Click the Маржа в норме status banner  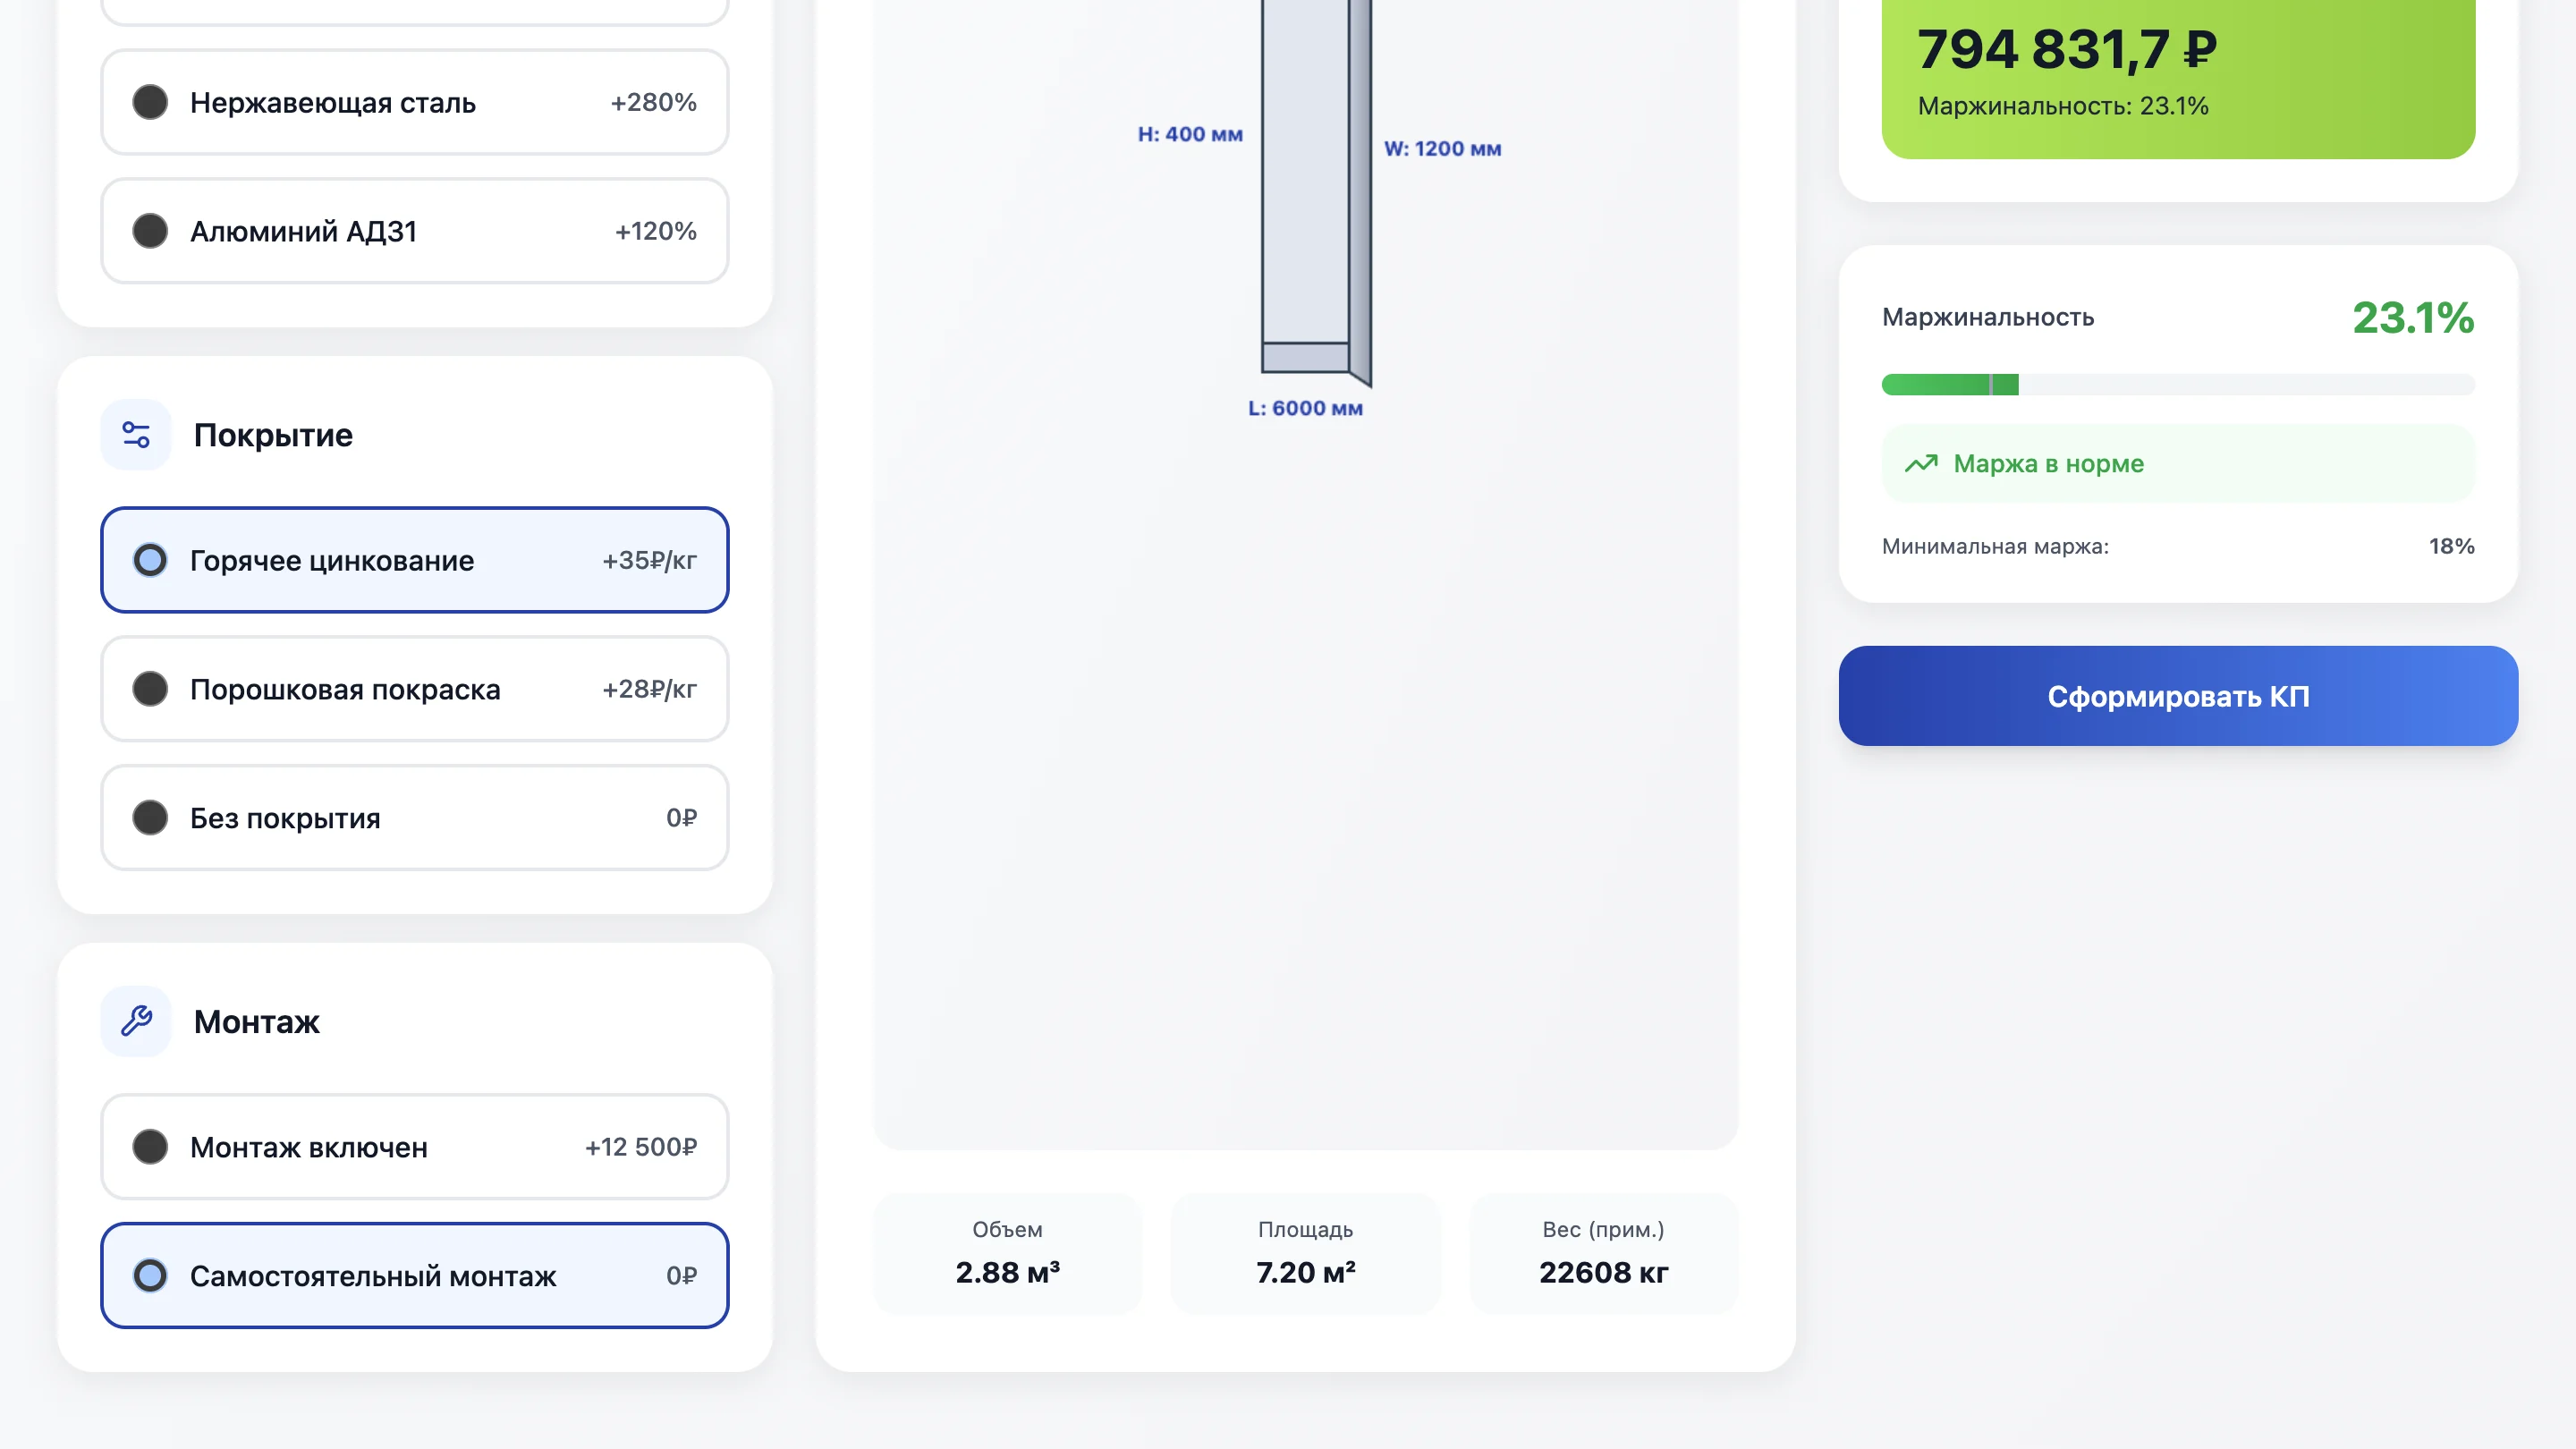coord(2178,463)
